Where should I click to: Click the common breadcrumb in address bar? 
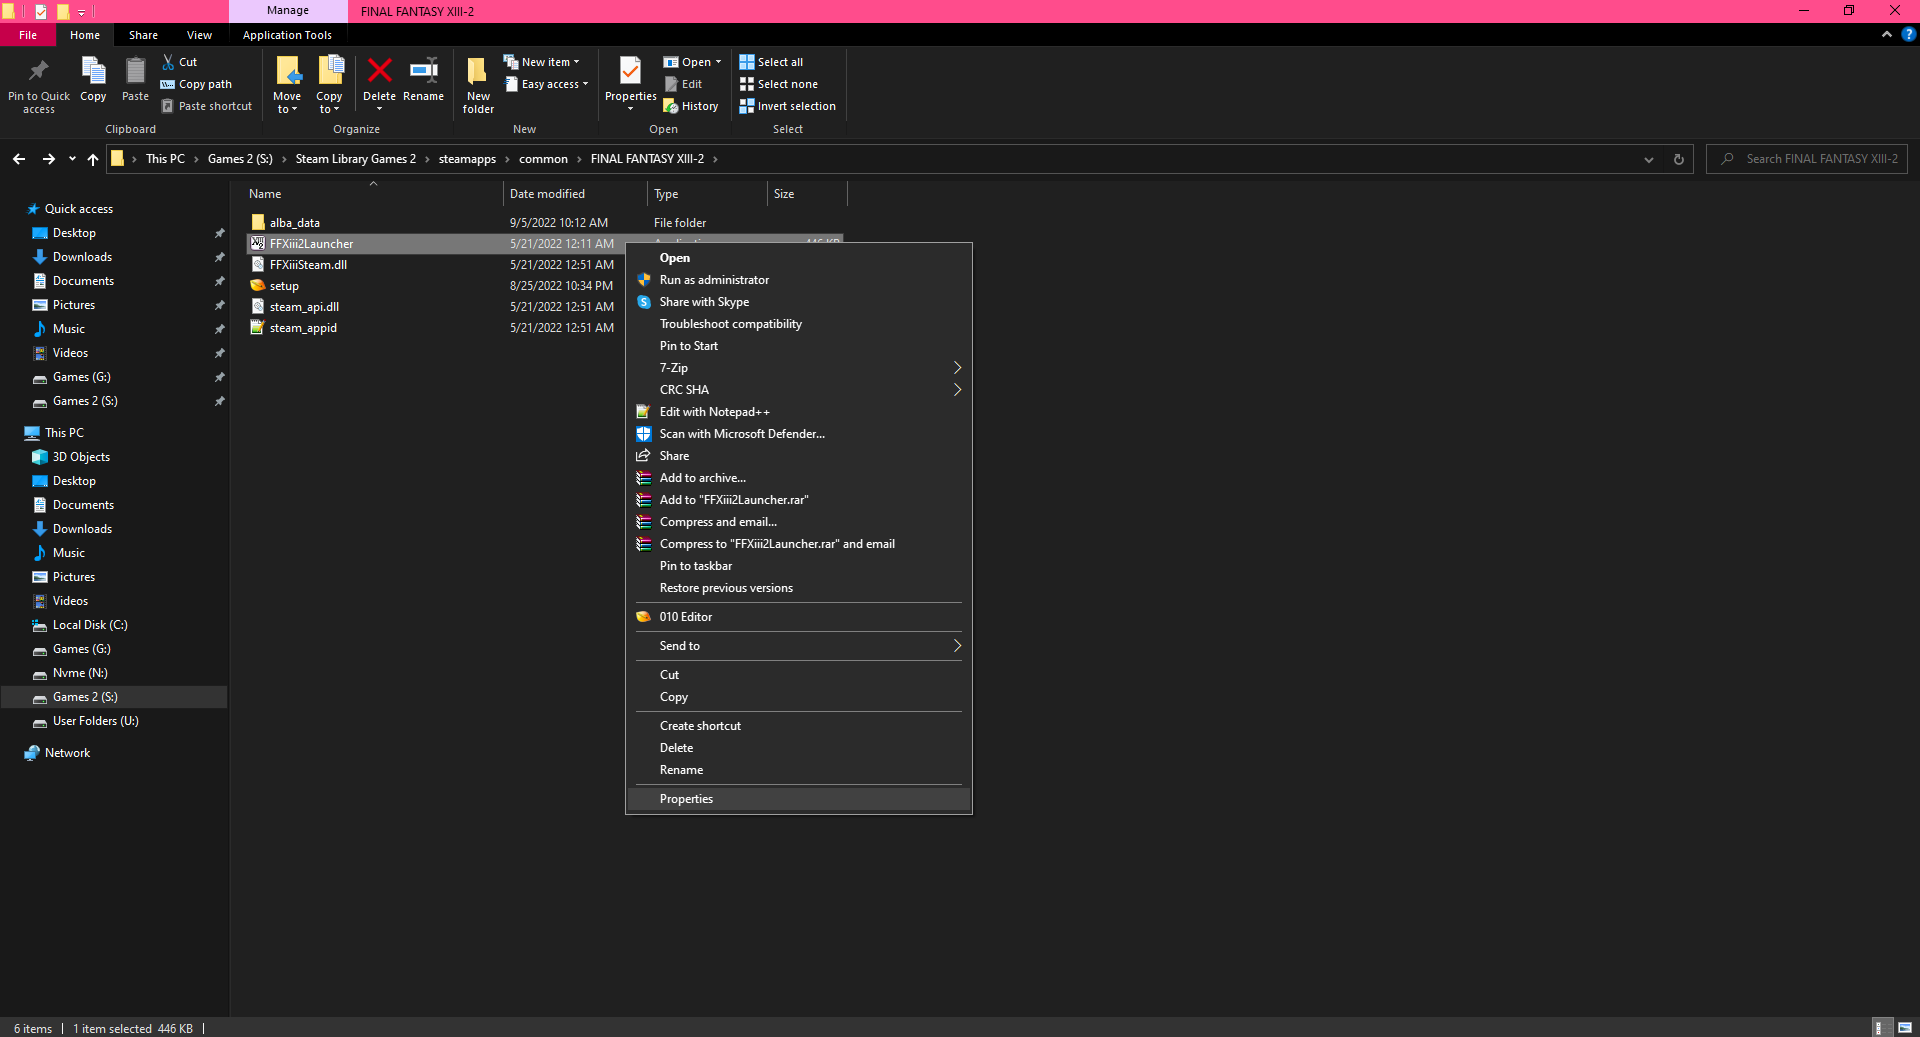(543, 159)
